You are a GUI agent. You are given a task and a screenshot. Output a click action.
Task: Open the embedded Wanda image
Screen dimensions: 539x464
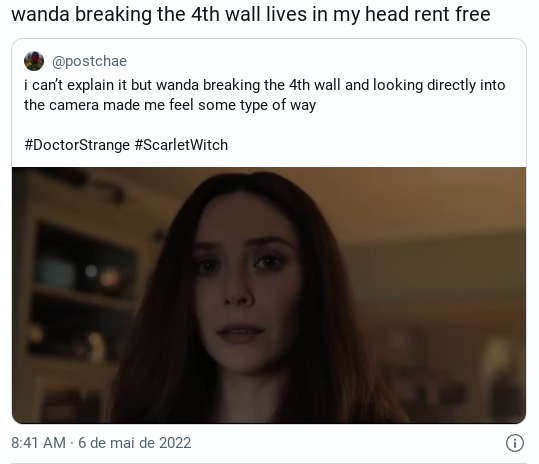(269, 295)
